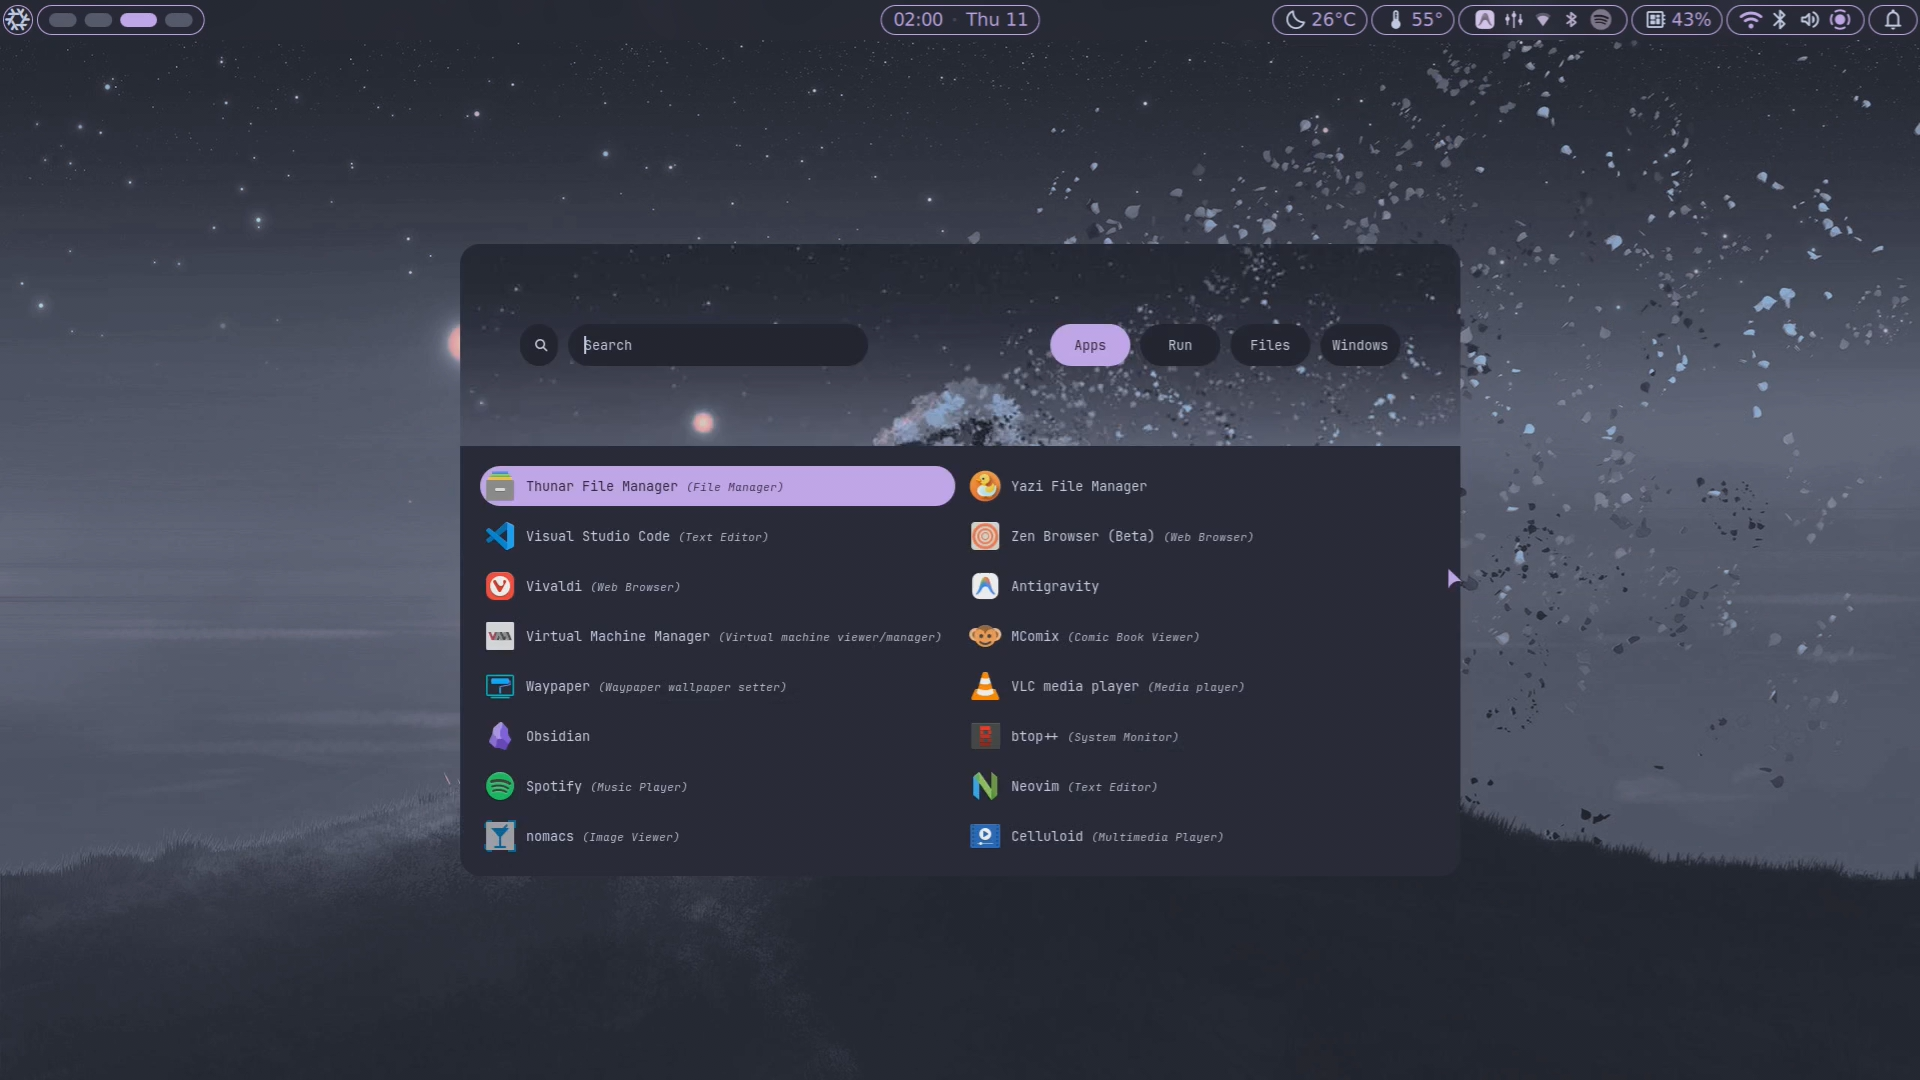Click the Antigravity tray icon in top bar
This screenshot has height=1080, width=1920.
coord(1485,19)
